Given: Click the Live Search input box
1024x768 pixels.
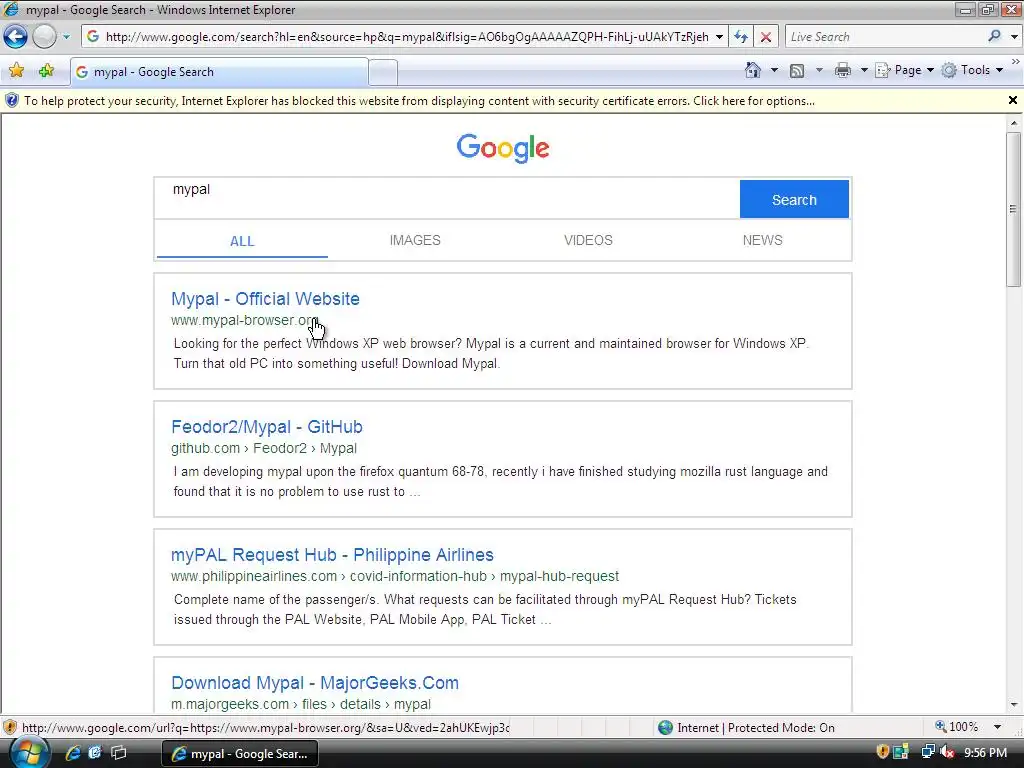Looking at the screenshot, I should pyautogui.click(x=885, y=37).
